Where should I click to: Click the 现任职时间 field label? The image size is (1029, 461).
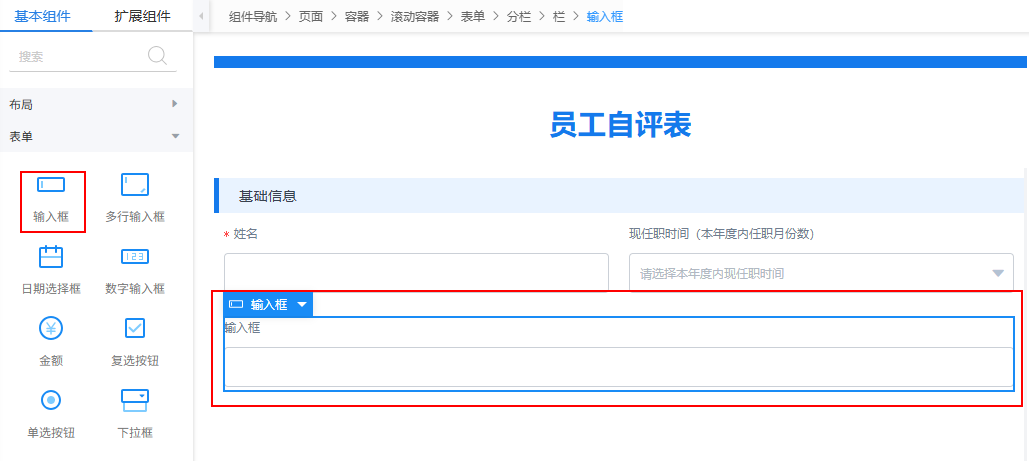[721, 234]
